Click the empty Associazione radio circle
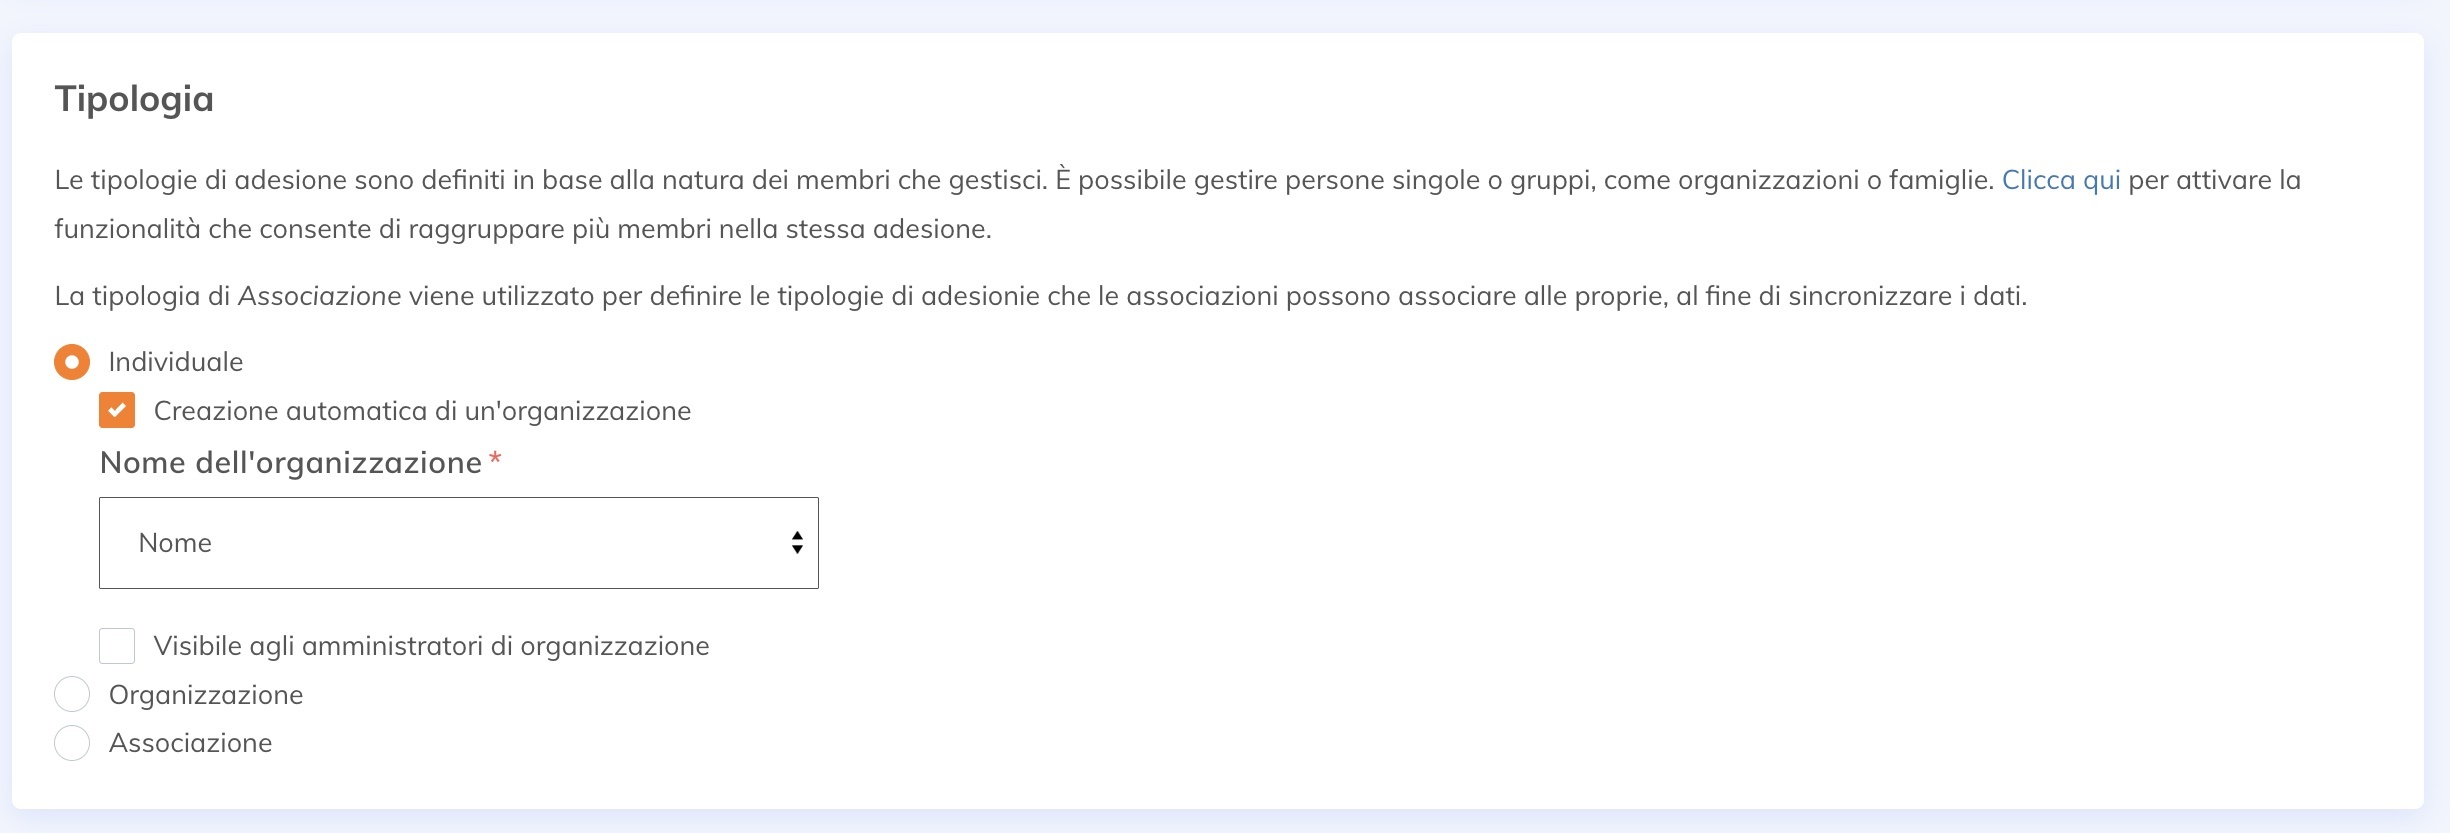This screenshot has height=833, width=2450. [71, 742]
